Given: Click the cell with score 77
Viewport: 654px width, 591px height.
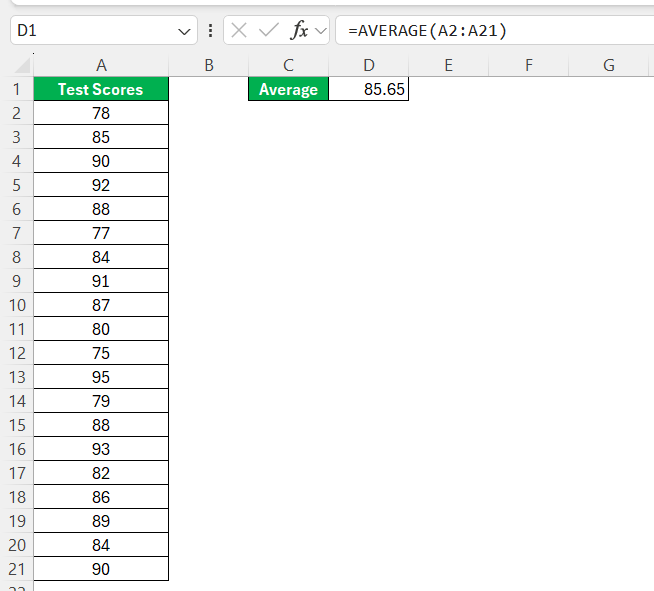Looking at the screenshot, I should pos(101,233).
